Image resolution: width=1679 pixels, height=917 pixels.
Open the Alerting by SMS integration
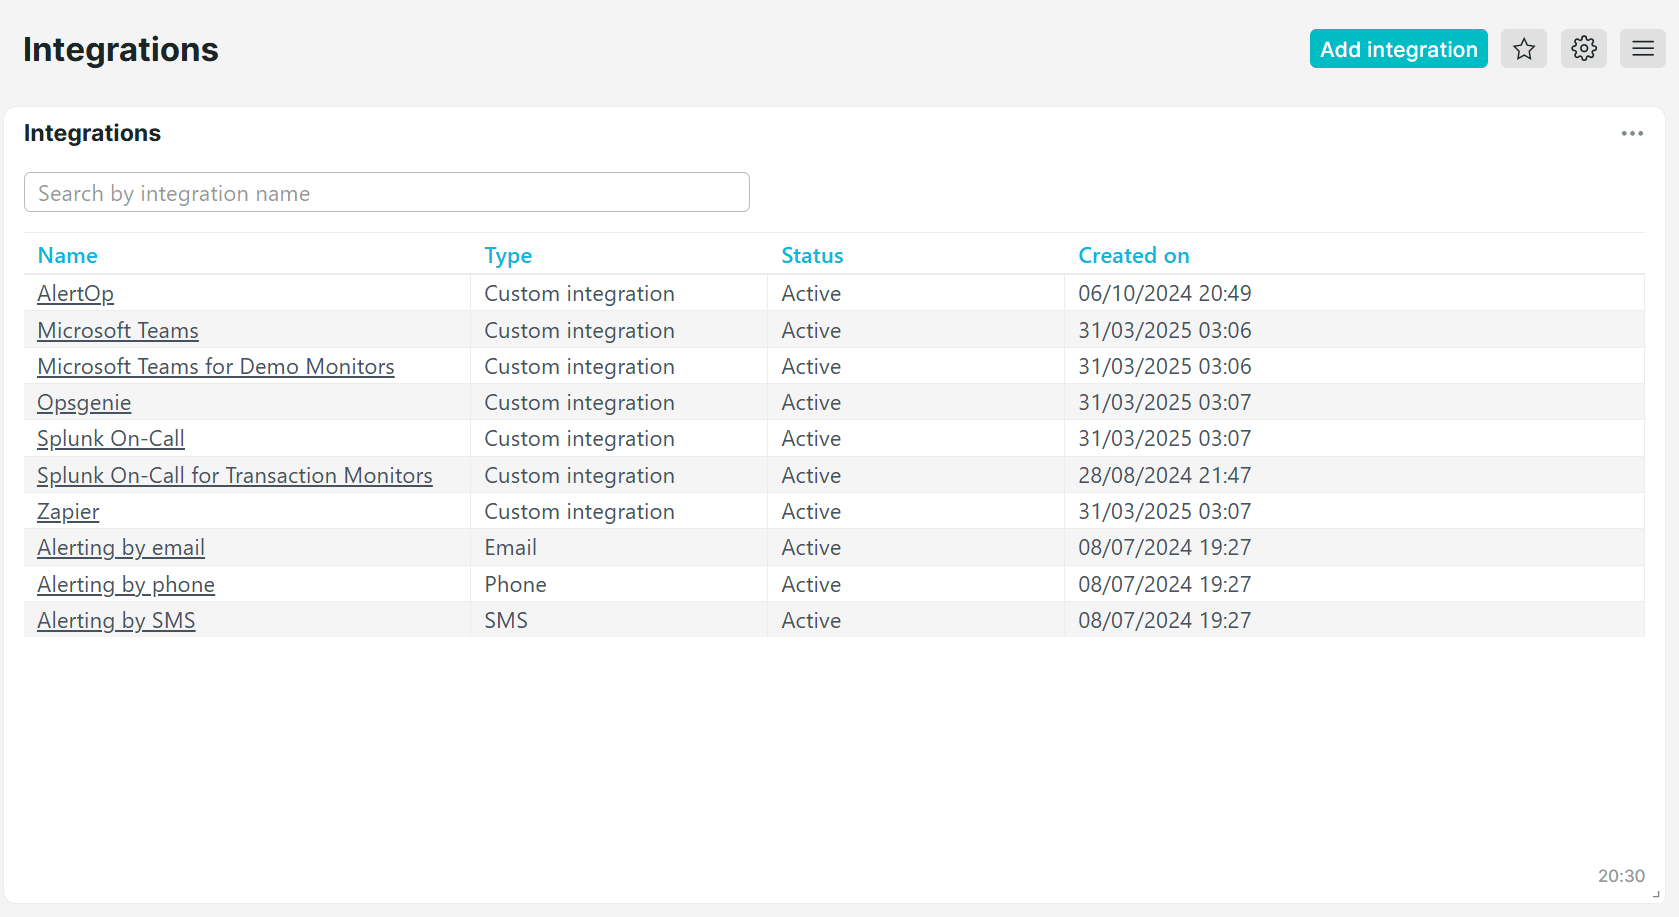116,621
